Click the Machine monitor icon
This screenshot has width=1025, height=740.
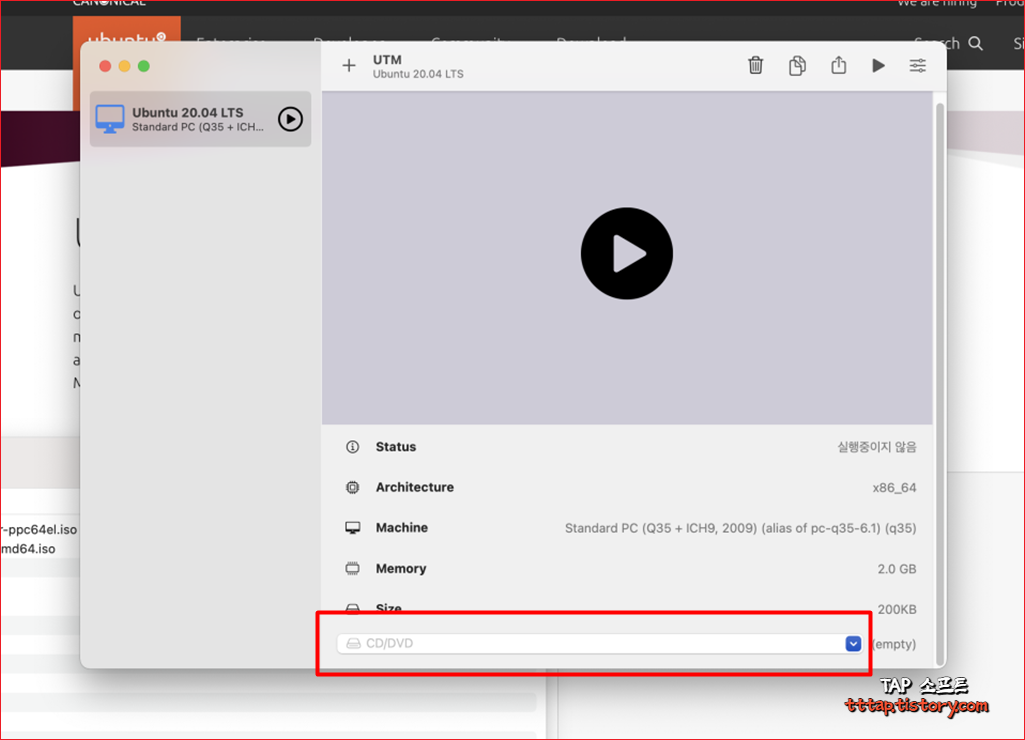point(352,528)
